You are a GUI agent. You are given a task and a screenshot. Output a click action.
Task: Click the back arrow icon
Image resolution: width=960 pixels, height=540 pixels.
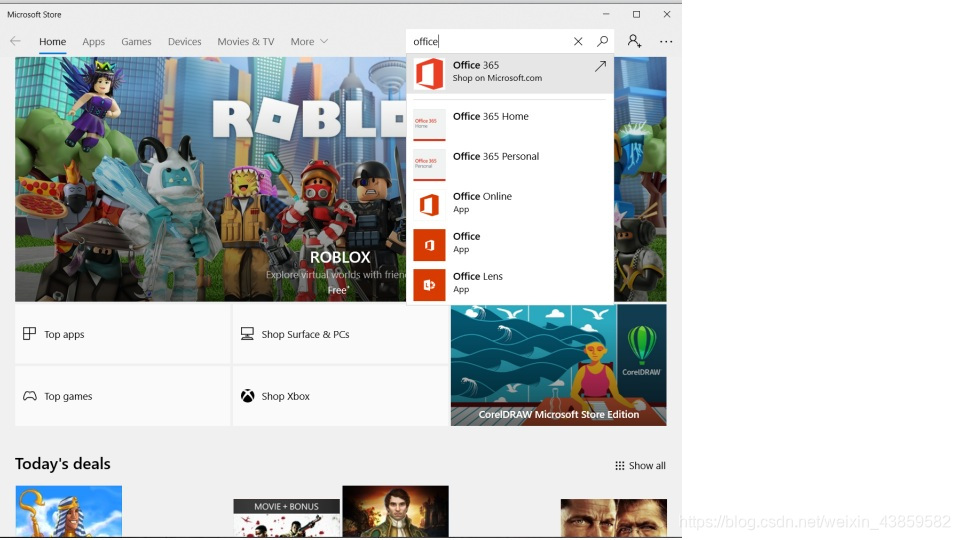[15, 41]
